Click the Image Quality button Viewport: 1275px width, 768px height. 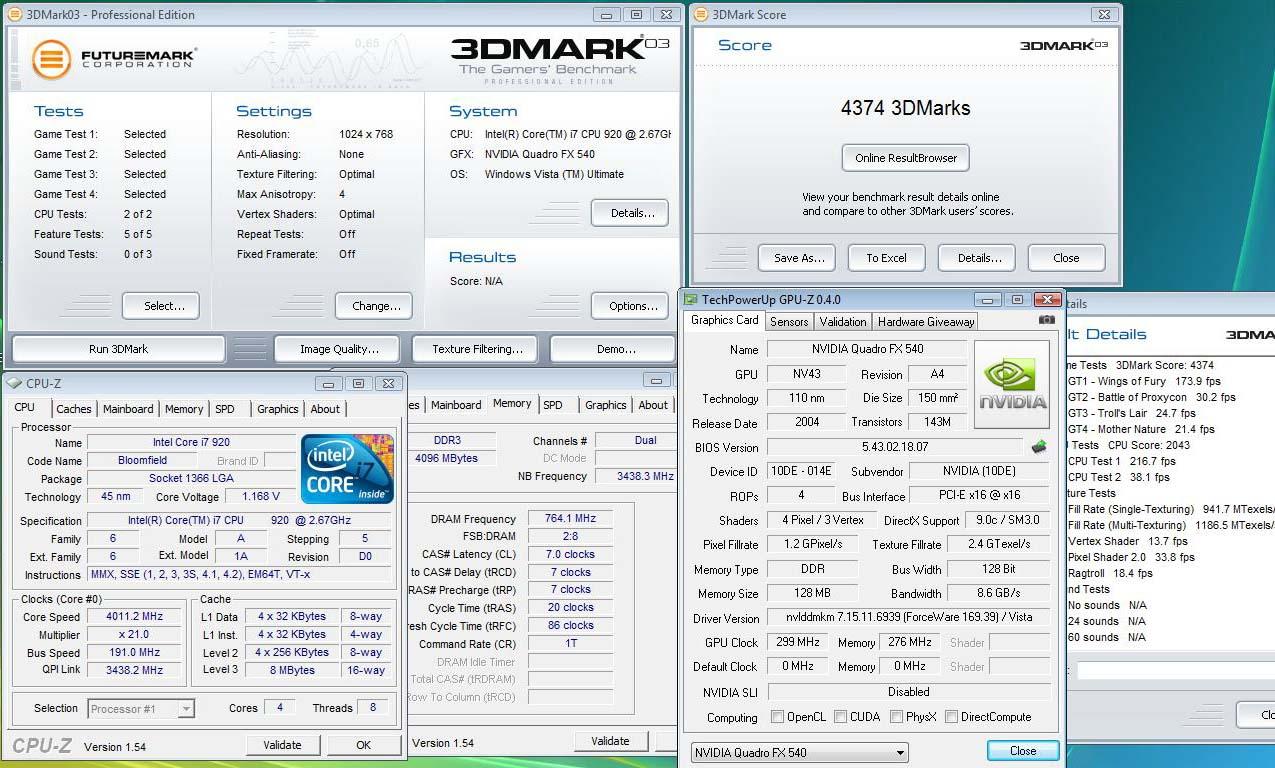340,349
